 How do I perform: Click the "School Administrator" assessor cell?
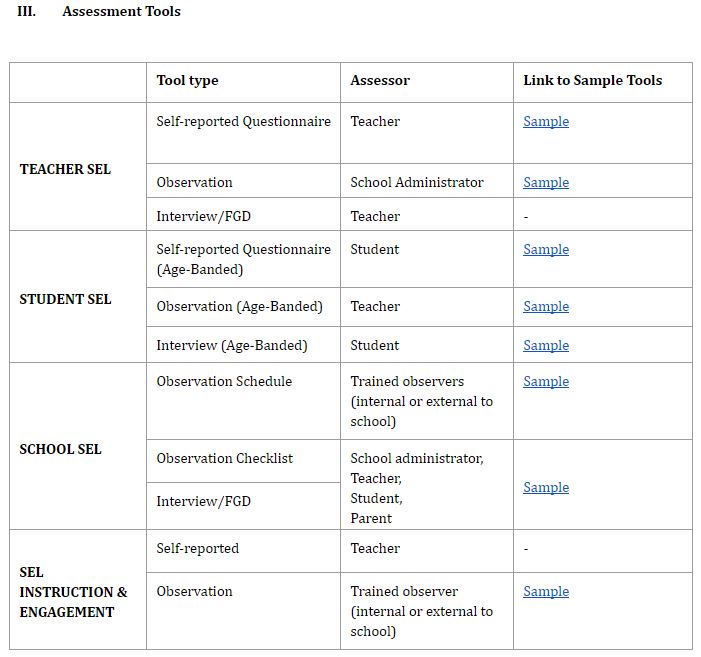coord(416,183)
